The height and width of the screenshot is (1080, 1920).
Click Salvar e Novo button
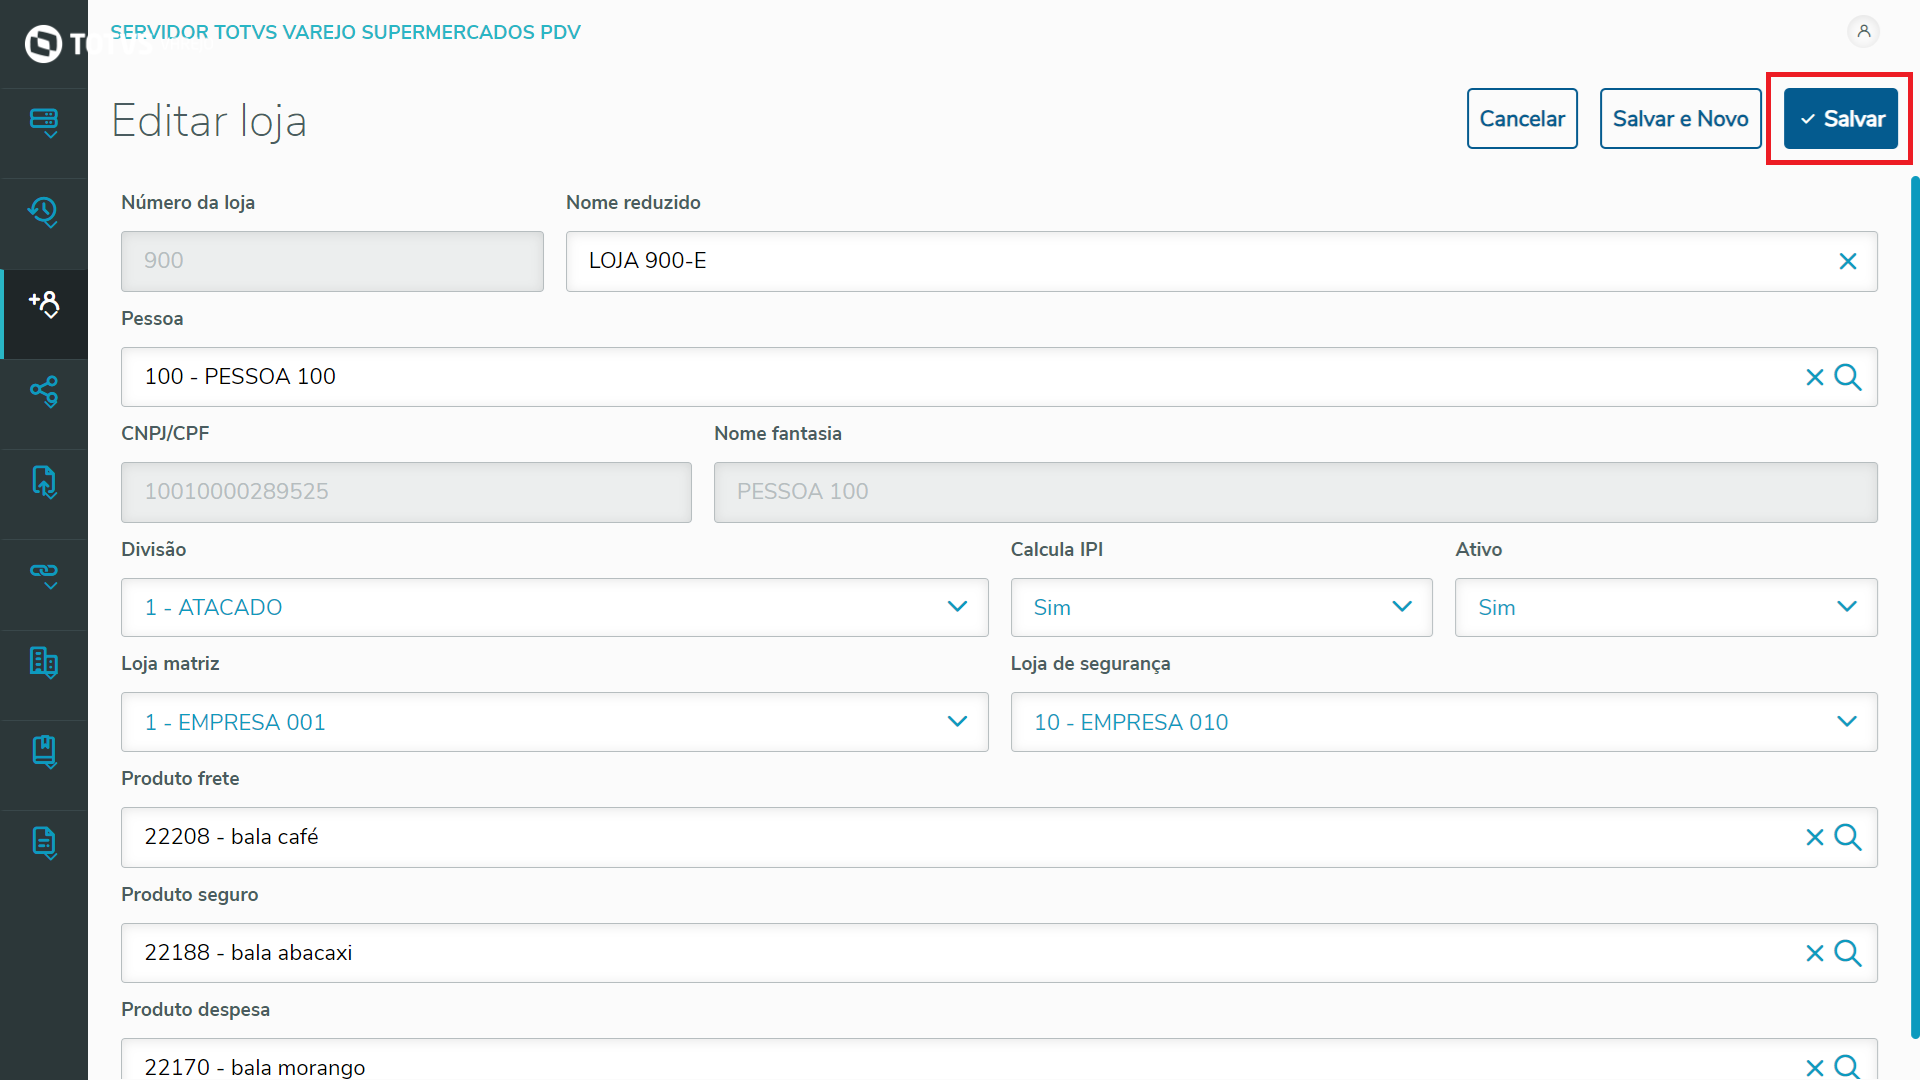pyautogui.click(x=1680, y=119)
